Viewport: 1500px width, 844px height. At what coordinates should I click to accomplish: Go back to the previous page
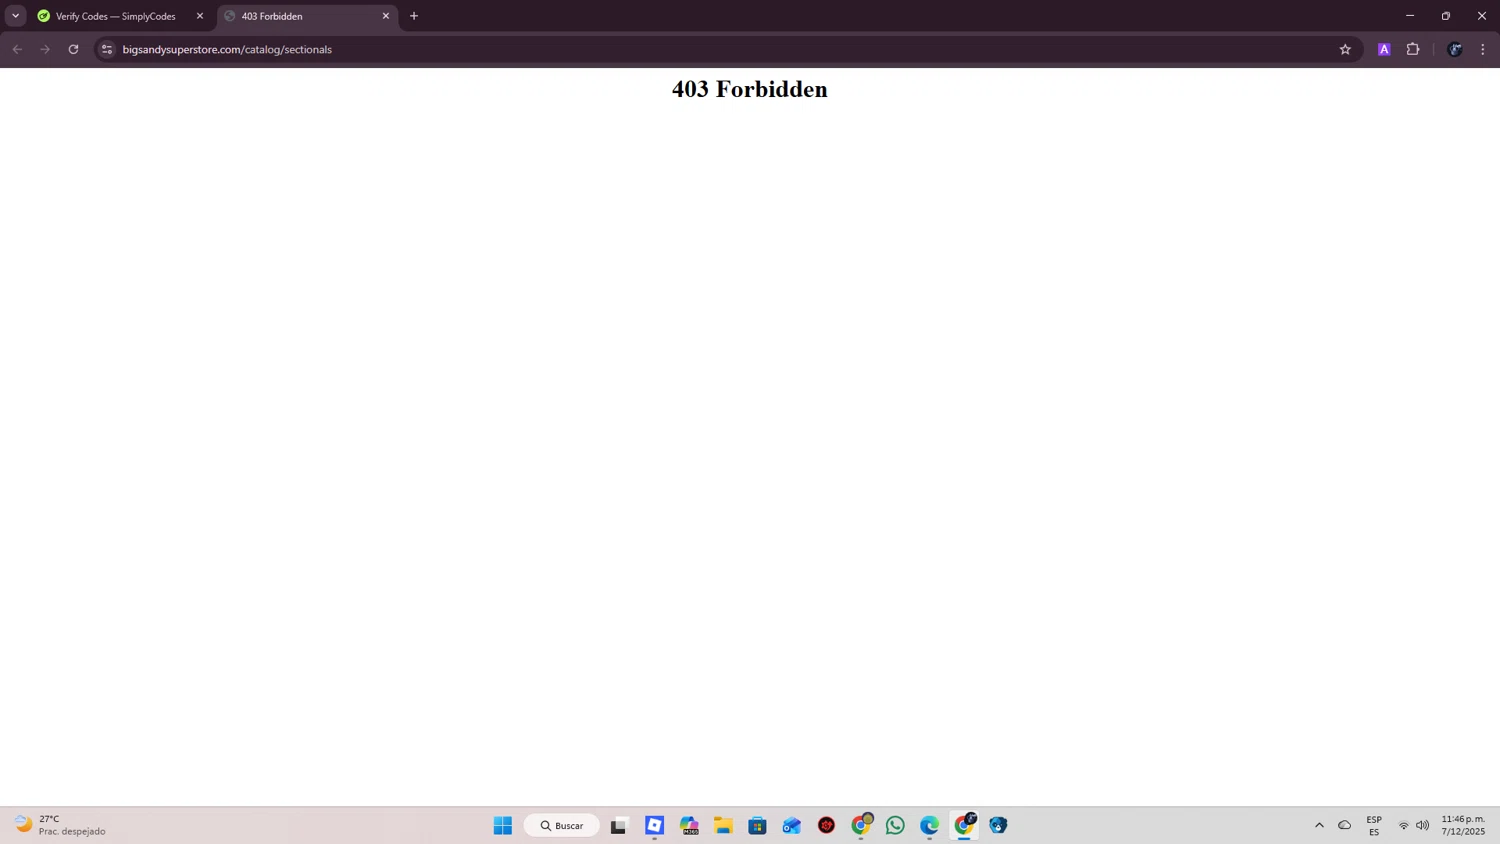tap(17, 49)
